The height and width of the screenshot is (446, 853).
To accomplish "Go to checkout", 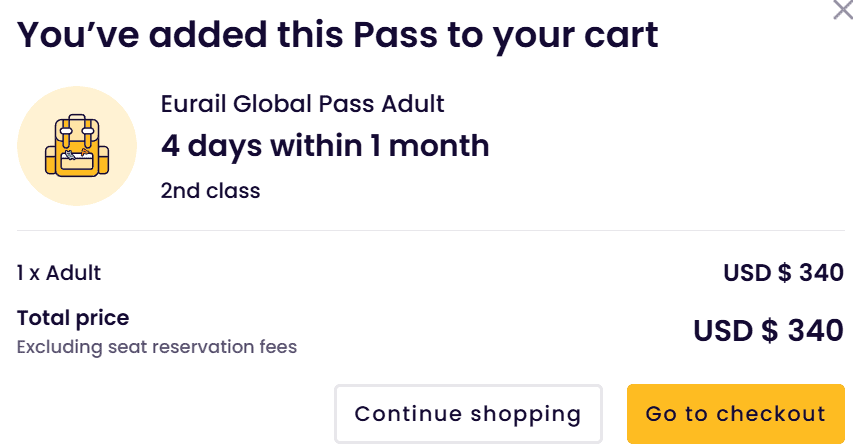I will click(735, 414).
